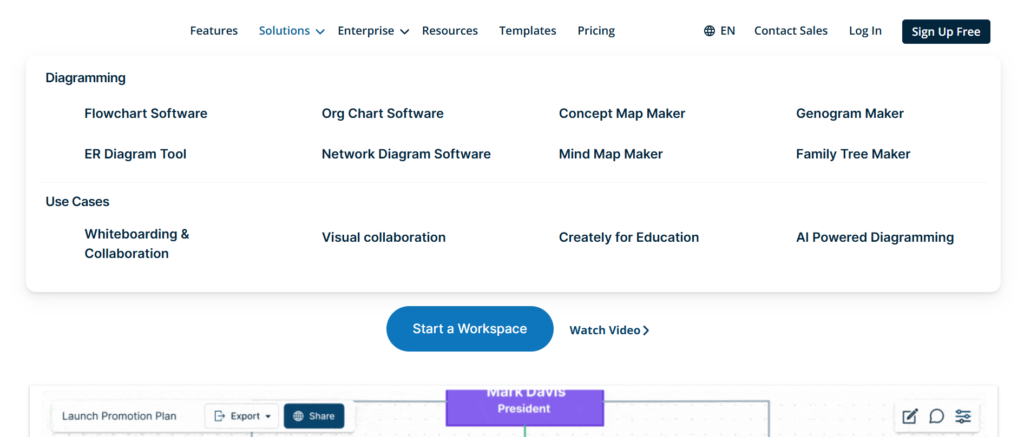Choose AI Powered Diagramming link

[874, 238]
